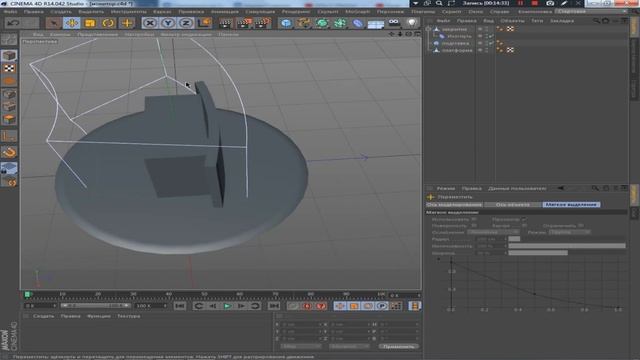This screenshot has width=640, height=360.
Task: Toggle the Просмотр checkbox
Action: pyautogui.click(x=524, y=219)
